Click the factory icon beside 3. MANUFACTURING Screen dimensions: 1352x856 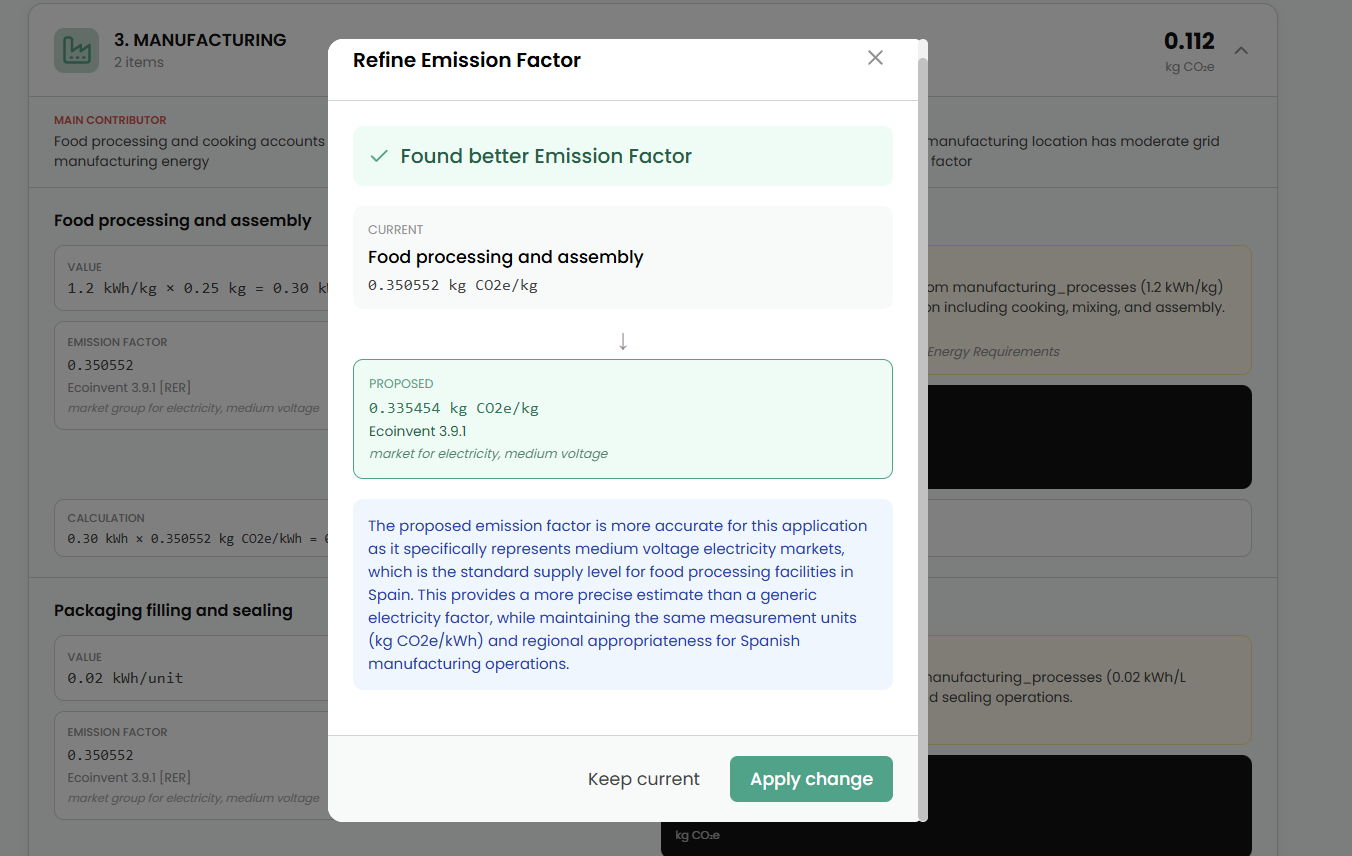point(75,48)
